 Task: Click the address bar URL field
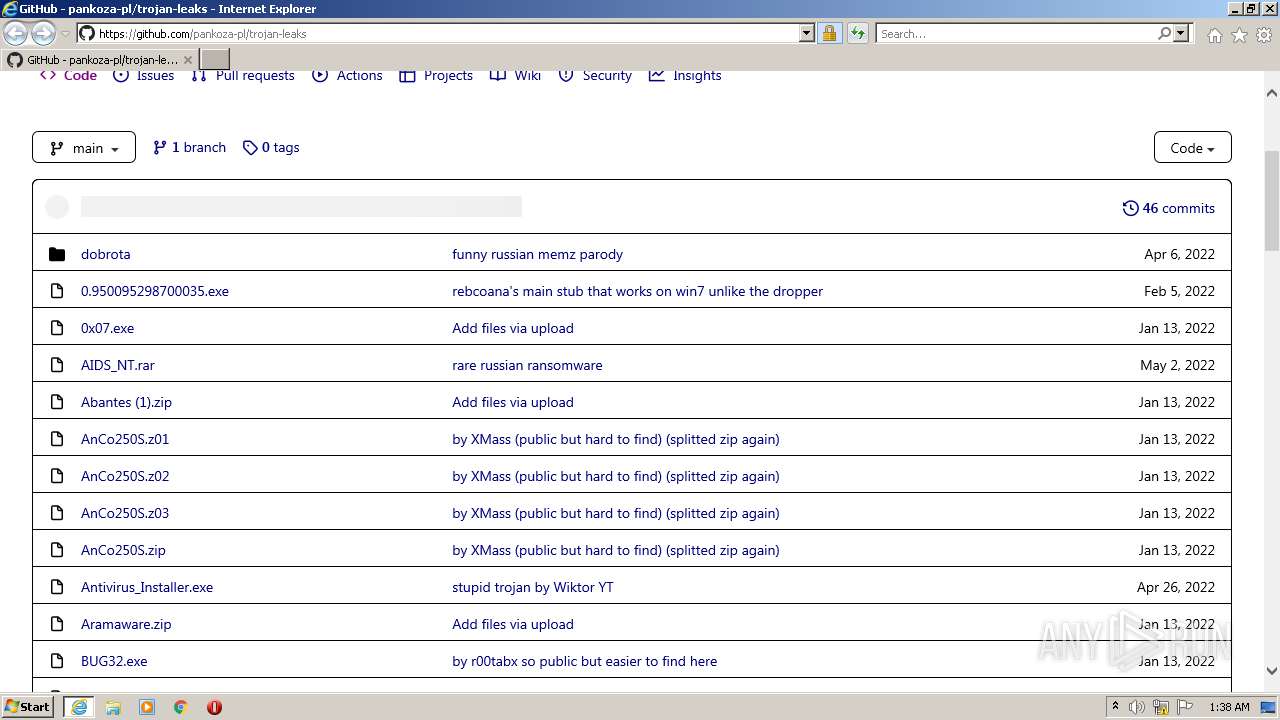click(446, 33)
